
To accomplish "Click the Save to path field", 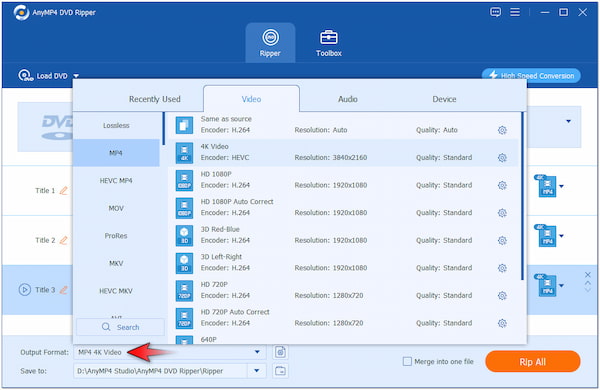I will tap(161, 370).
